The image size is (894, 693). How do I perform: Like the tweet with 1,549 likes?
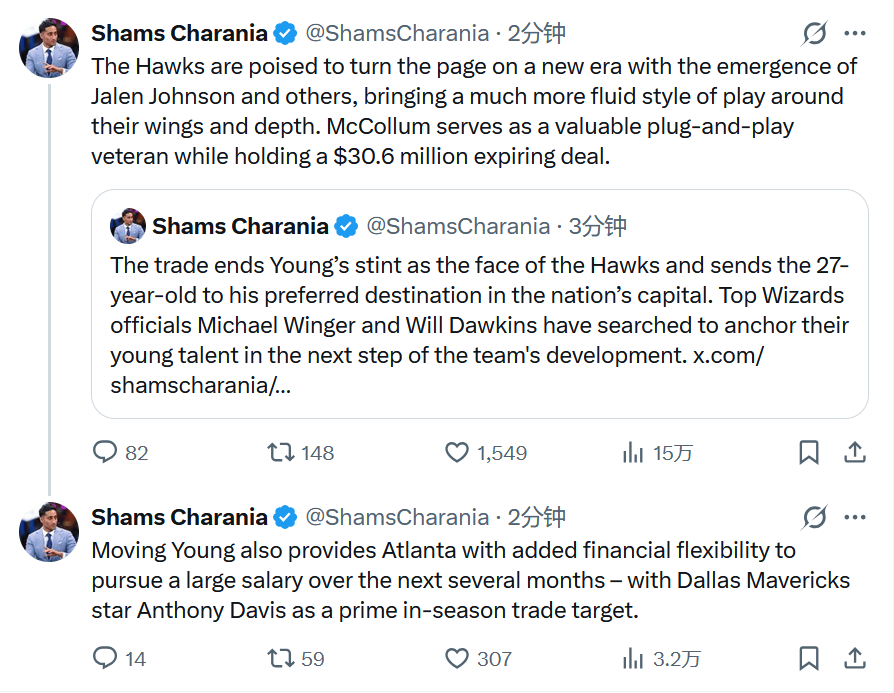click(x=457, y=453)
